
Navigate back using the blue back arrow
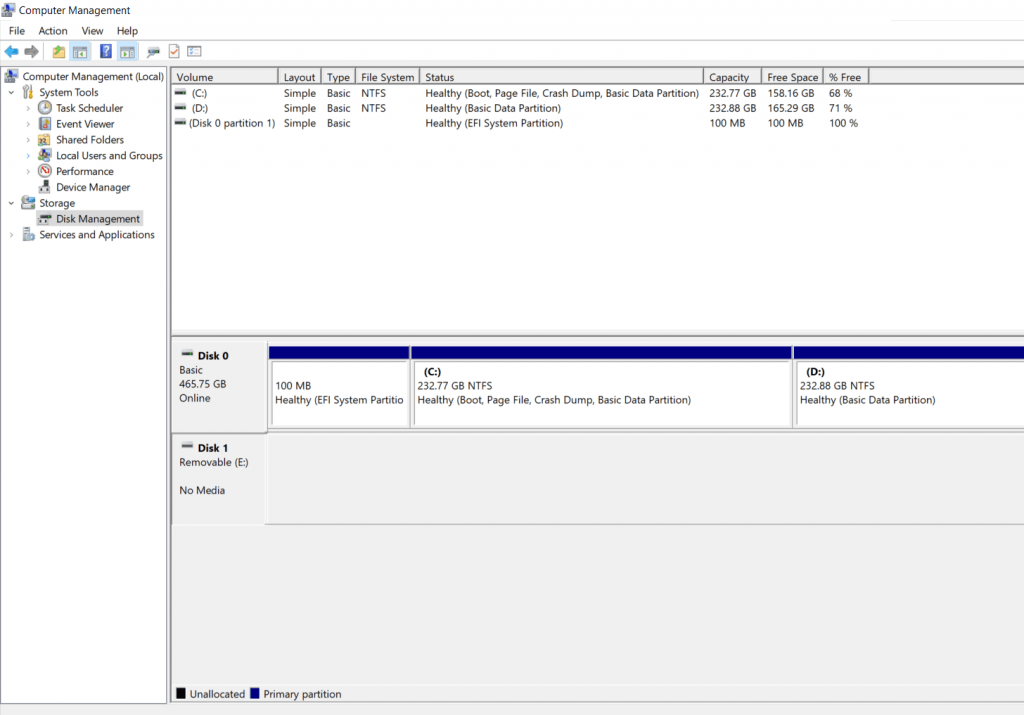pyautogui.click(x=11, y=51)
